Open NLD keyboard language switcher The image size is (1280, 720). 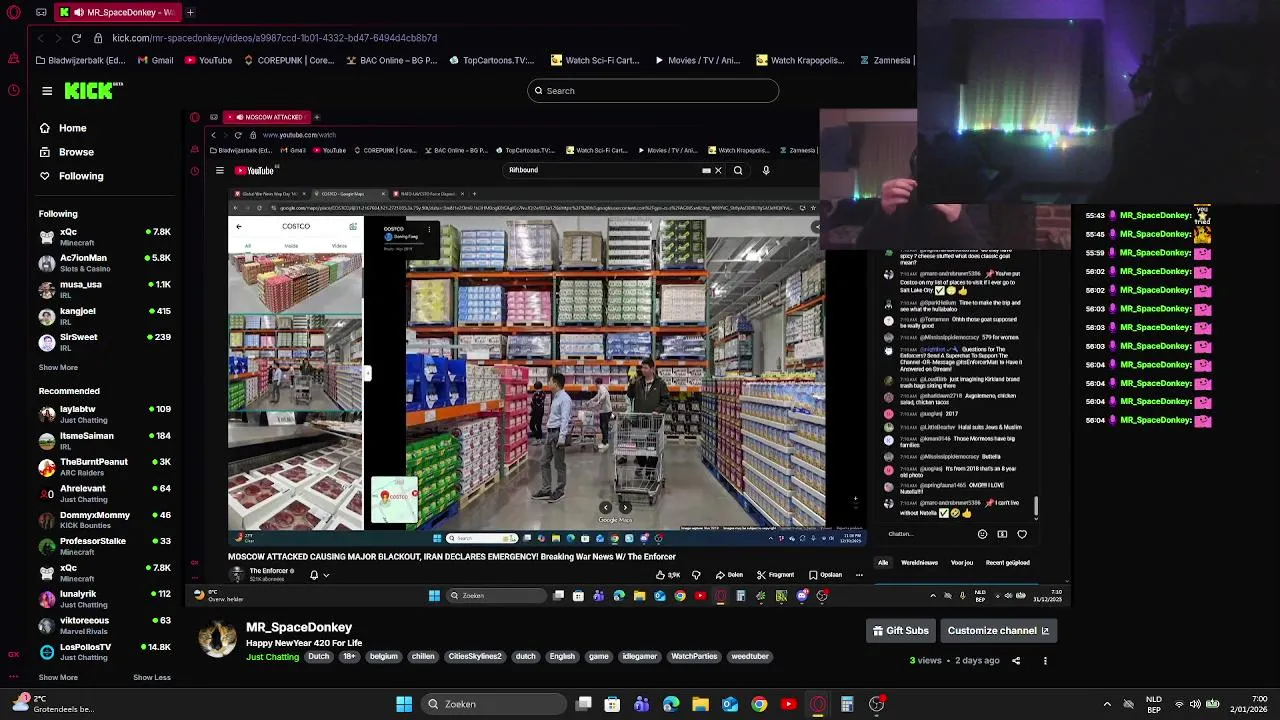[x=1153, y=704]
